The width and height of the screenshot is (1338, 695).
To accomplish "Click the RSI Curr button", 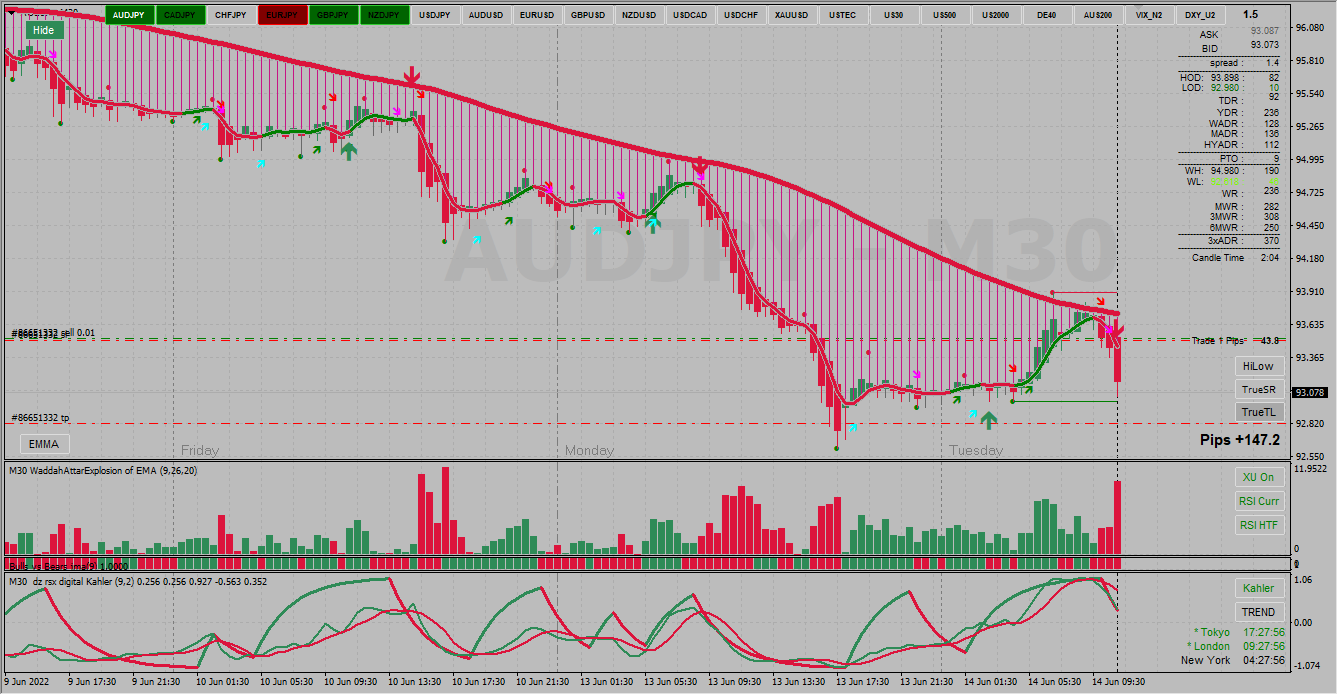I will [x=1258, y=501].
